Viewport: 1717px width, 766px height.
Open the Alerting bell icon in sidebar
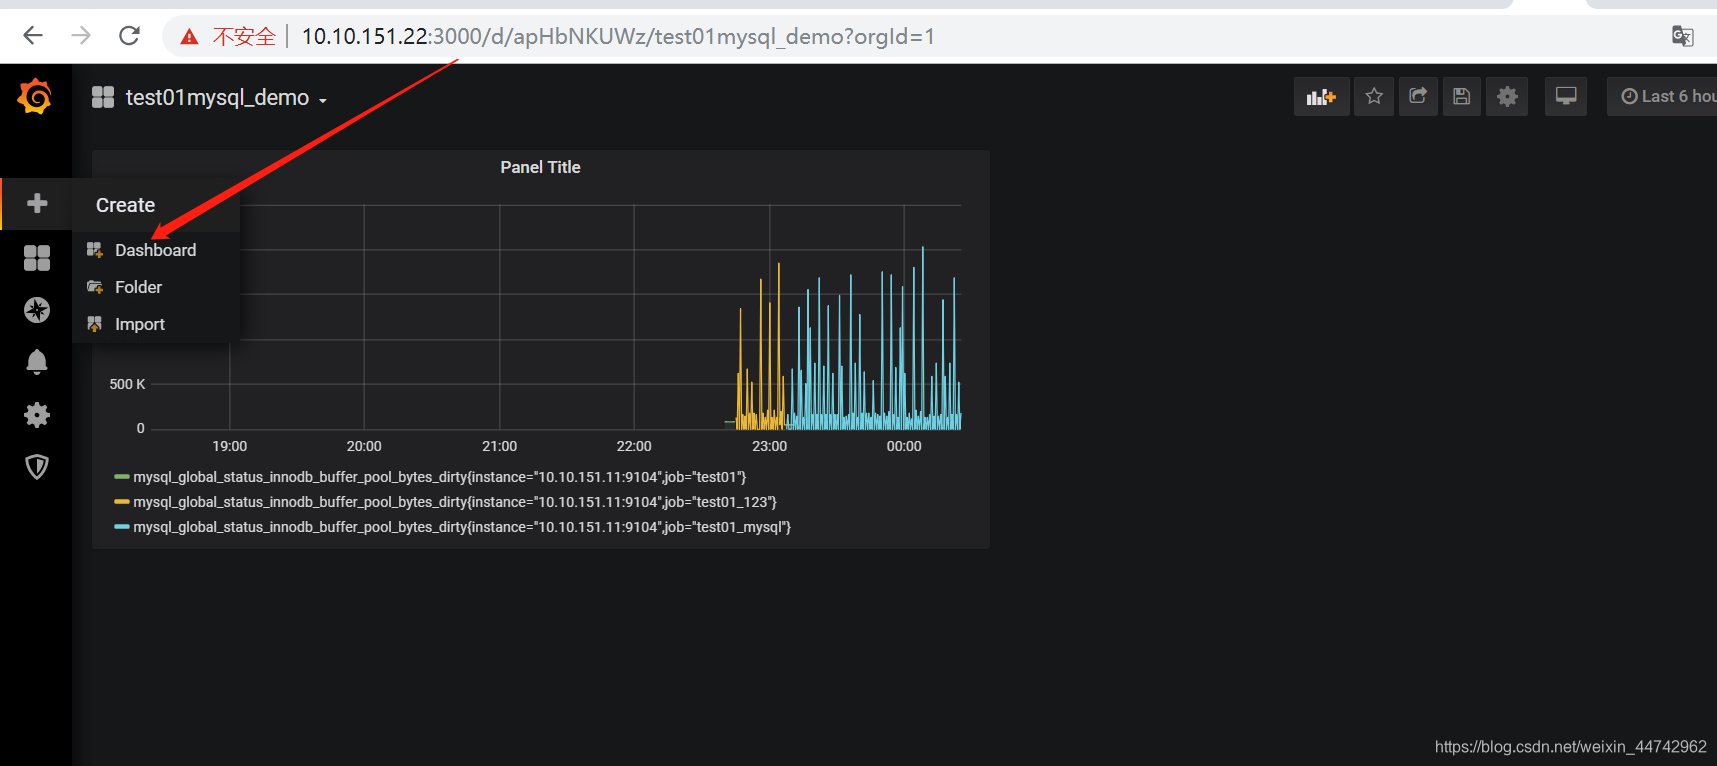(37, 362)
